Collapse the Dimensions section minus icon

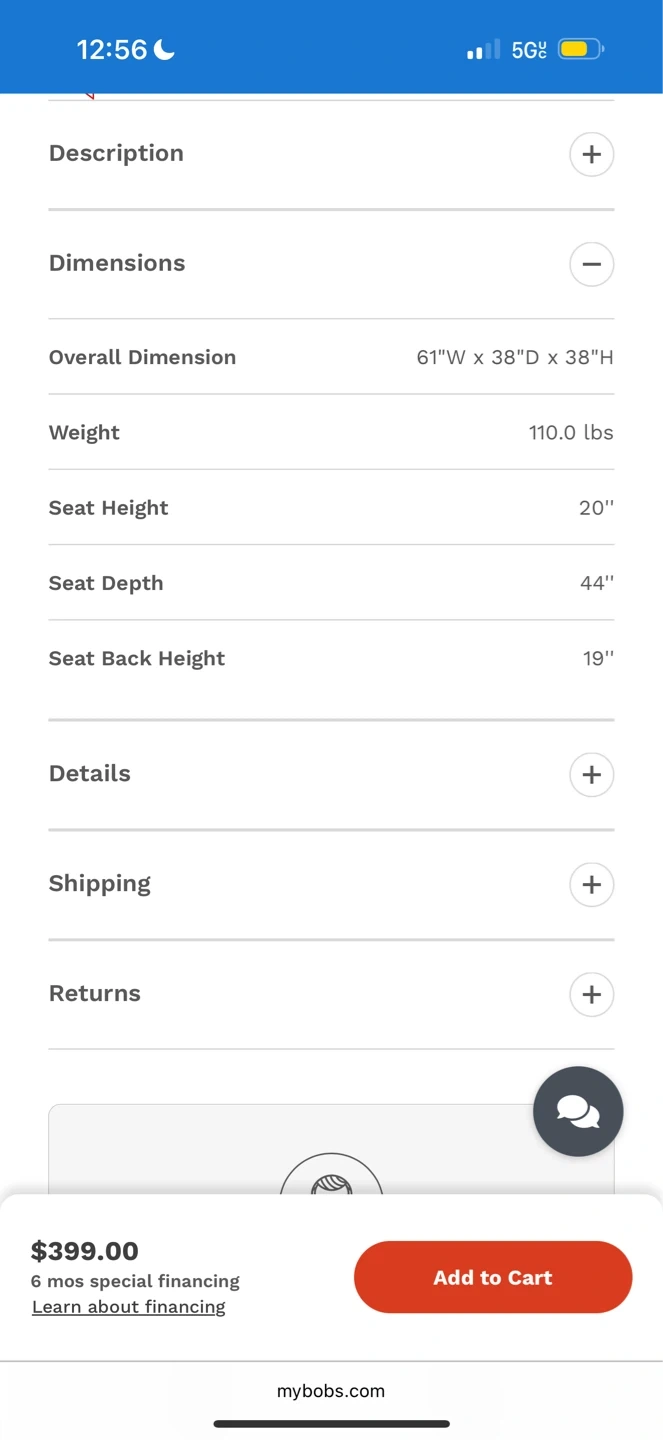tap(591, 264)
